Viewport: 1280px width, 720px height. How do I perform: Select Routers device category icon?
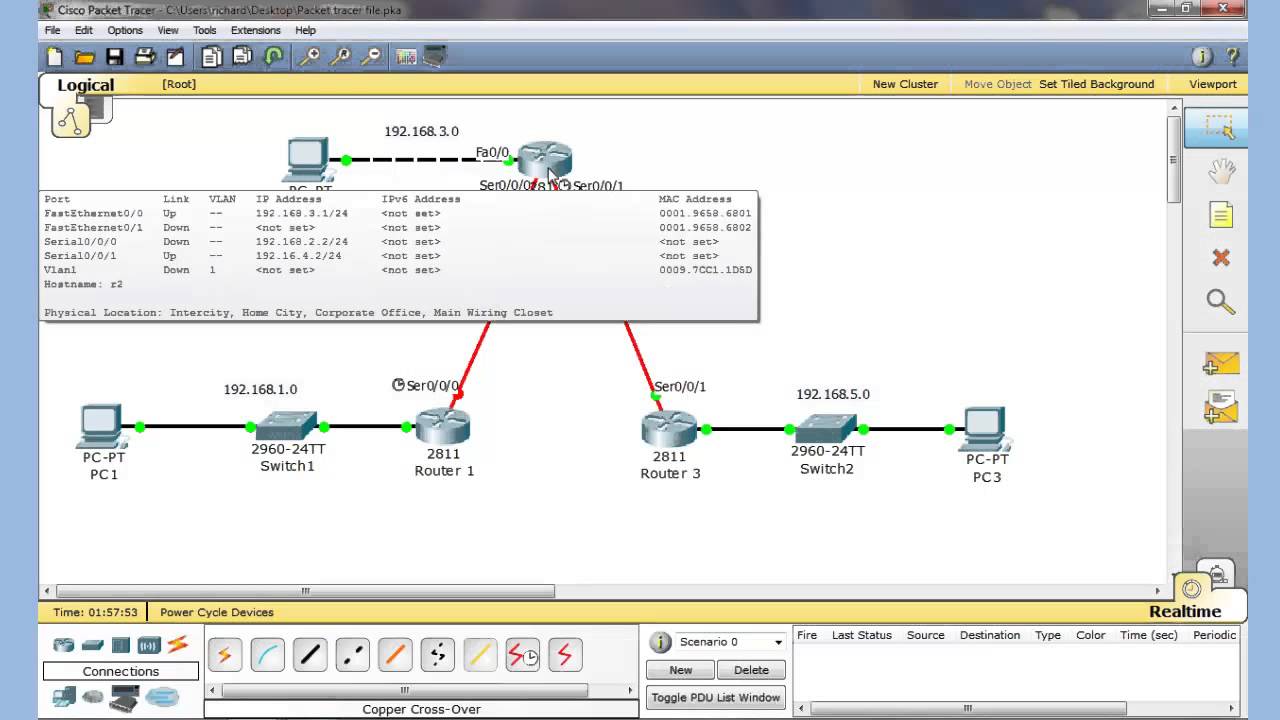coord(64,645)
